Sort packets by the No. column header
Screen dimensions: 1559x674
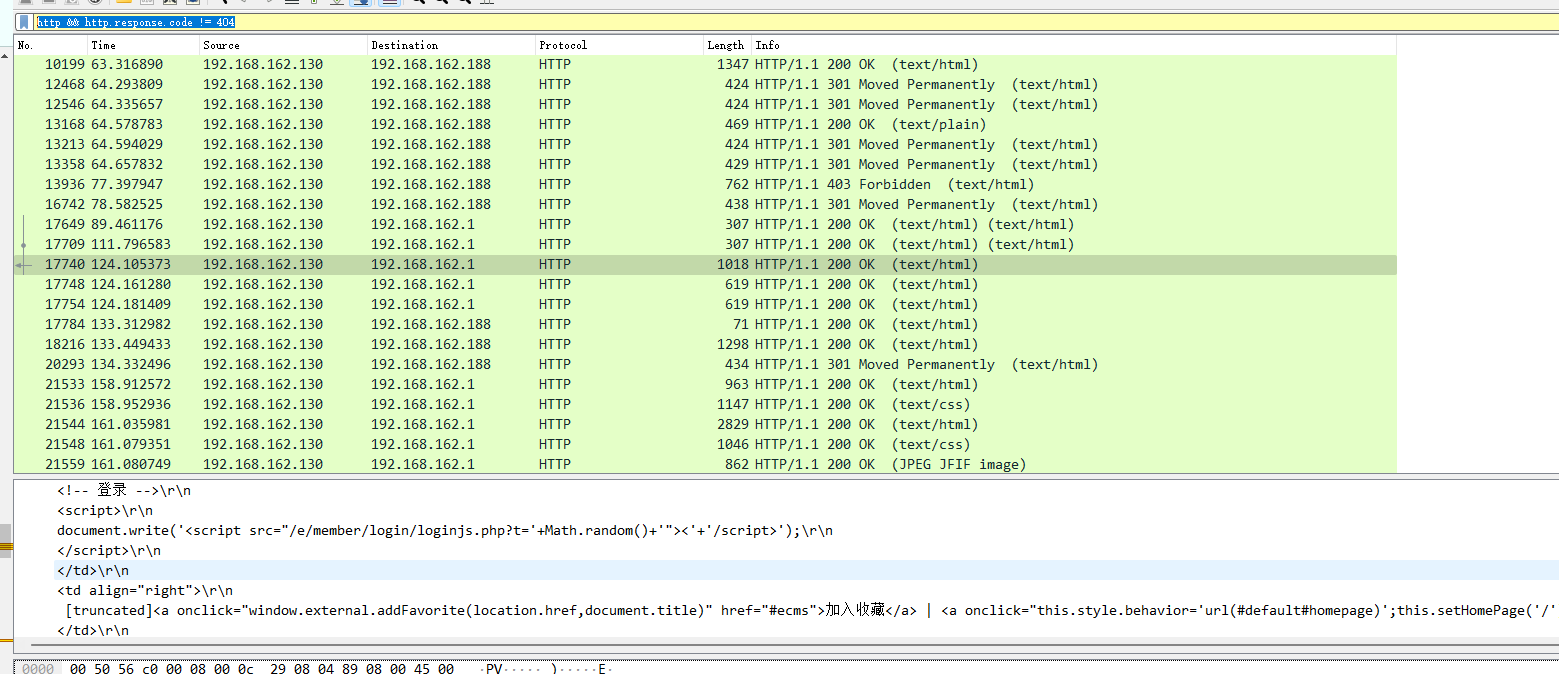[x=50, y=45]
